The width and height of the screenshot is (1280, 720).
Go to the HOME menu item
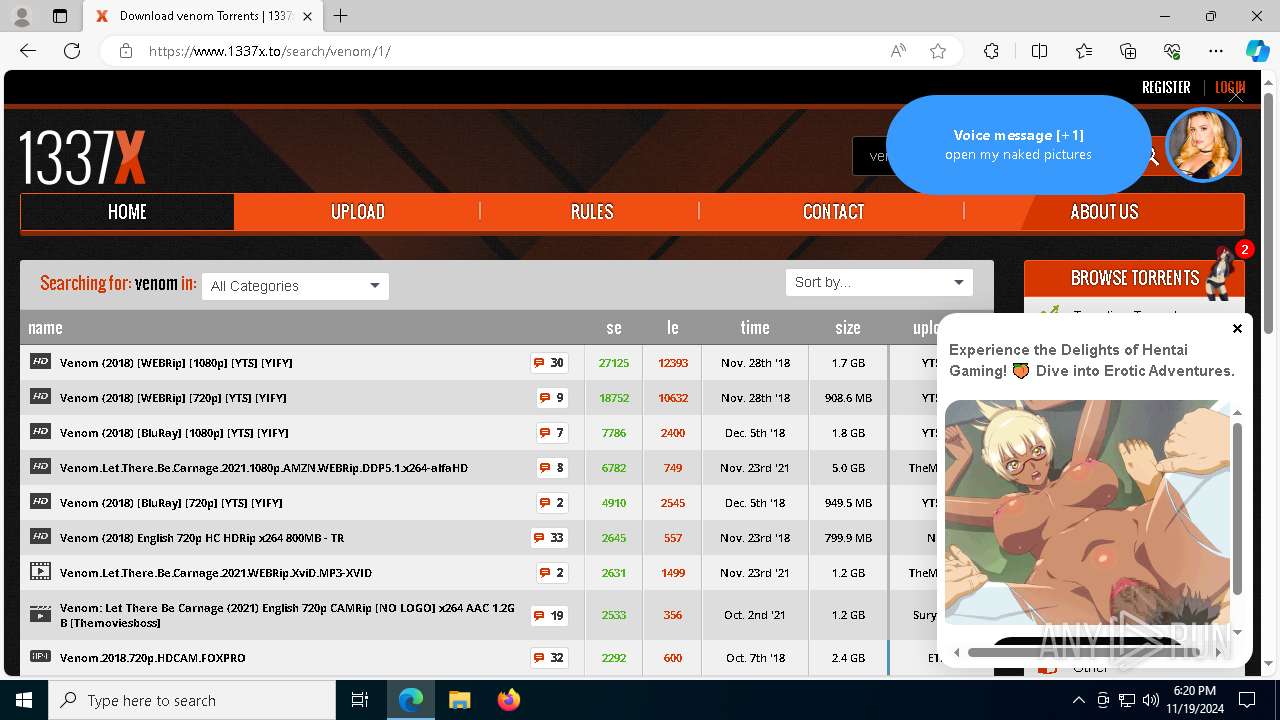pos(127,211)
